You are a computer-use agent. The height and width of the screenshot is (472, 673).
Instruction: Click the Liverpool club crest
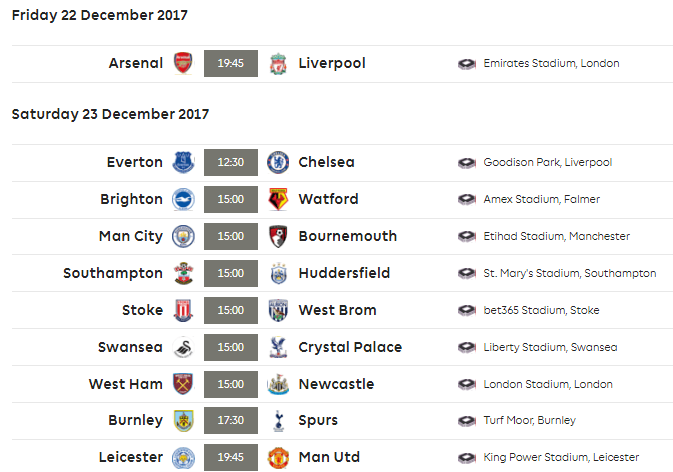278,64
